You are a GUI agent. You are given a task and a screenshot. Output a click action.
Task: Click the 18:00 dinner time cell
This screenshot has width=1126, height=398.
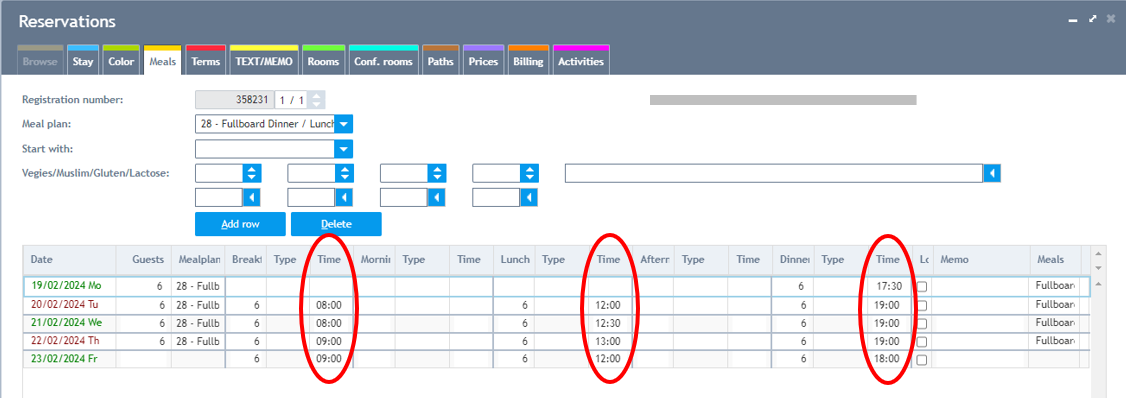pos(889,360)
